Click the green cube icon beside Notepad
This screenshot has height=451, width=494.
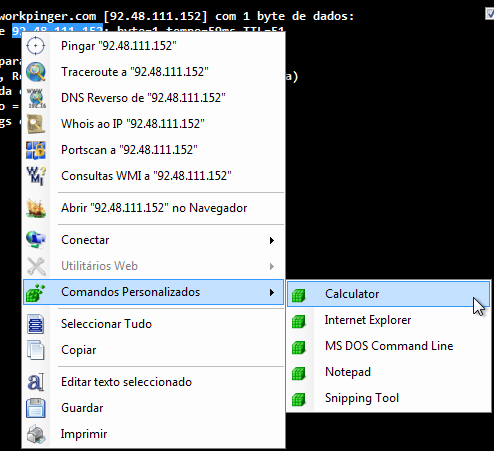(298, 373)
